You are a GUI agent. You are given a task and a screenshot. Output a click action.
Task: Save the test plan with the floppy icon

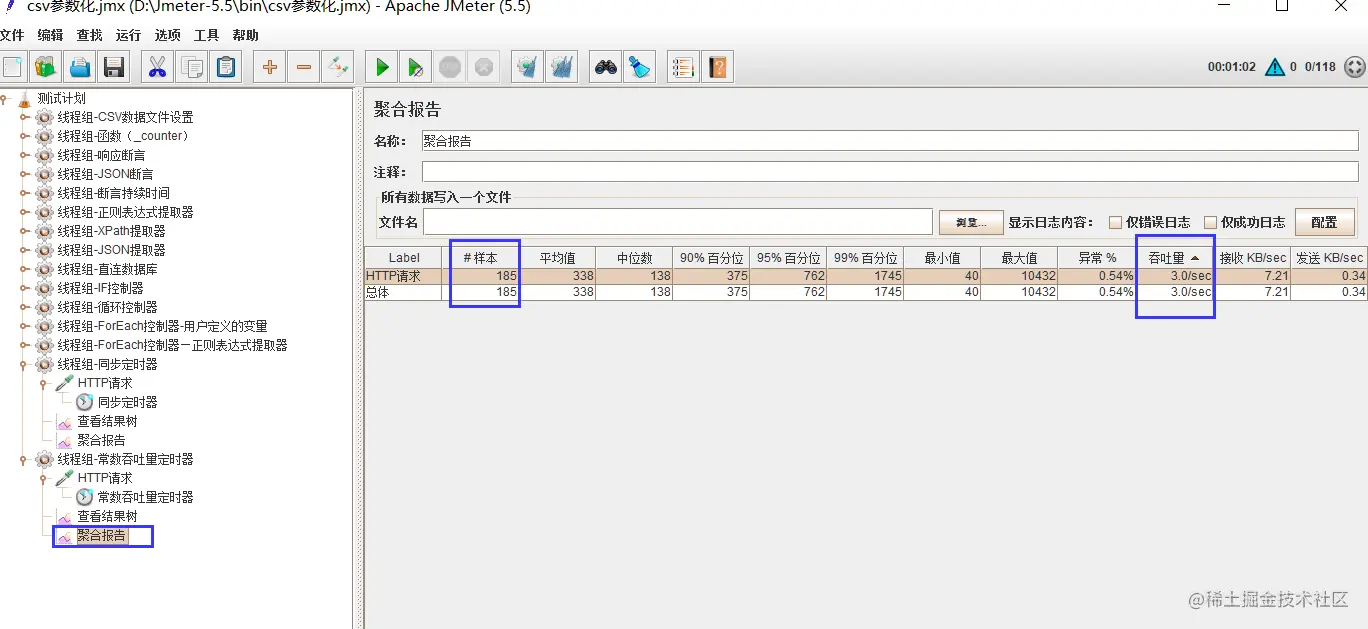(x=114, y=67)
